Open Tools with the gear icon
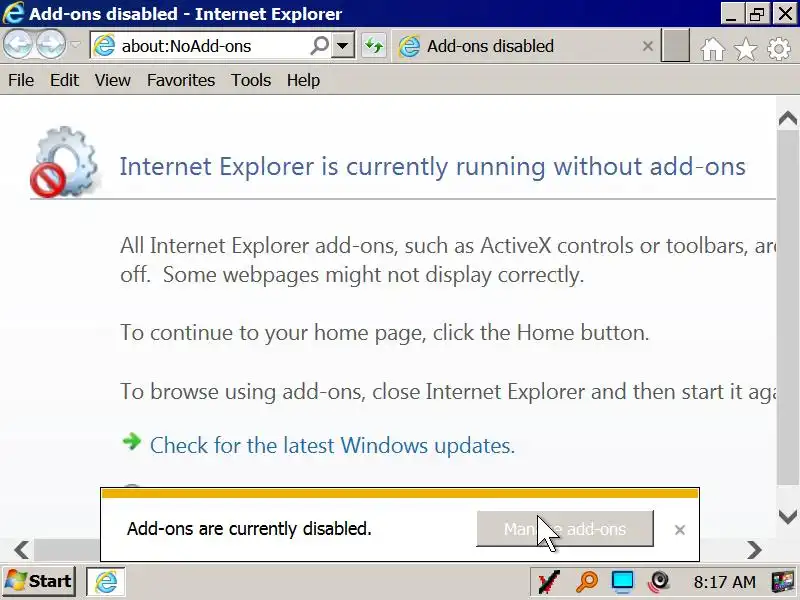800x600 pixels. pyautogui.click(x=779, y=49)
